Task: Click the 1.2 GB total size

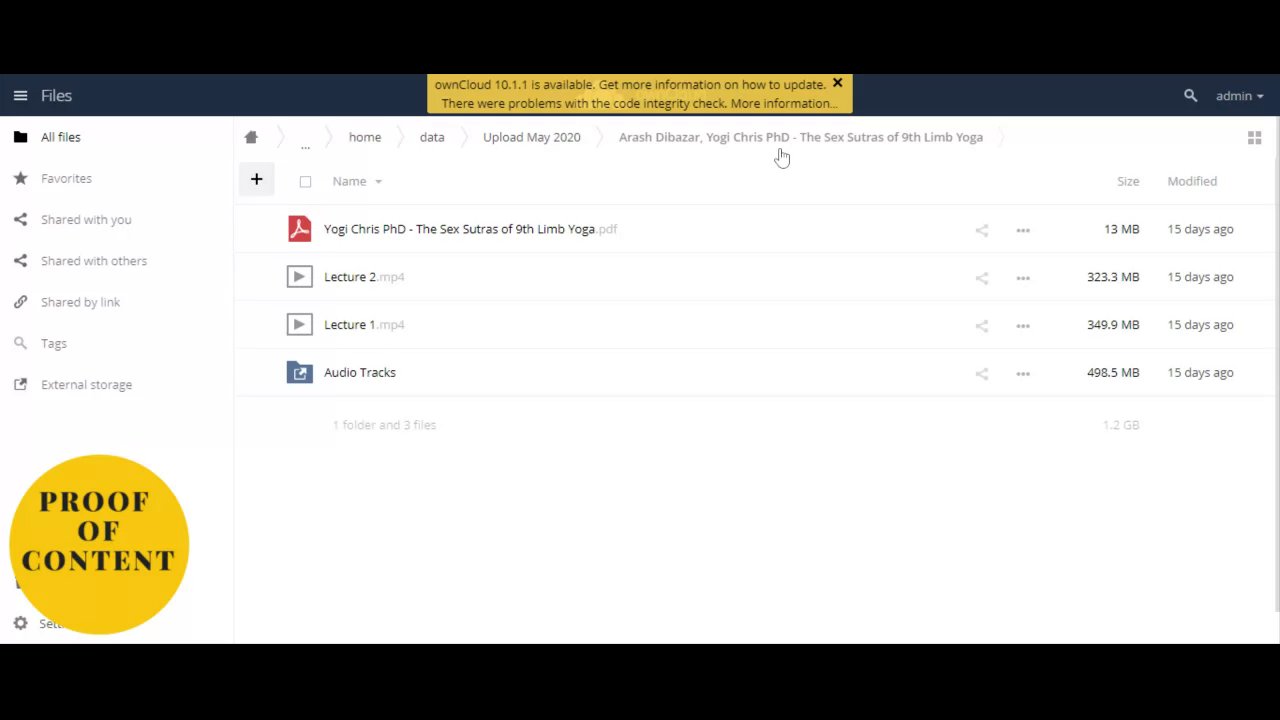Action: pyautogui.click(x=1121, y=425)
